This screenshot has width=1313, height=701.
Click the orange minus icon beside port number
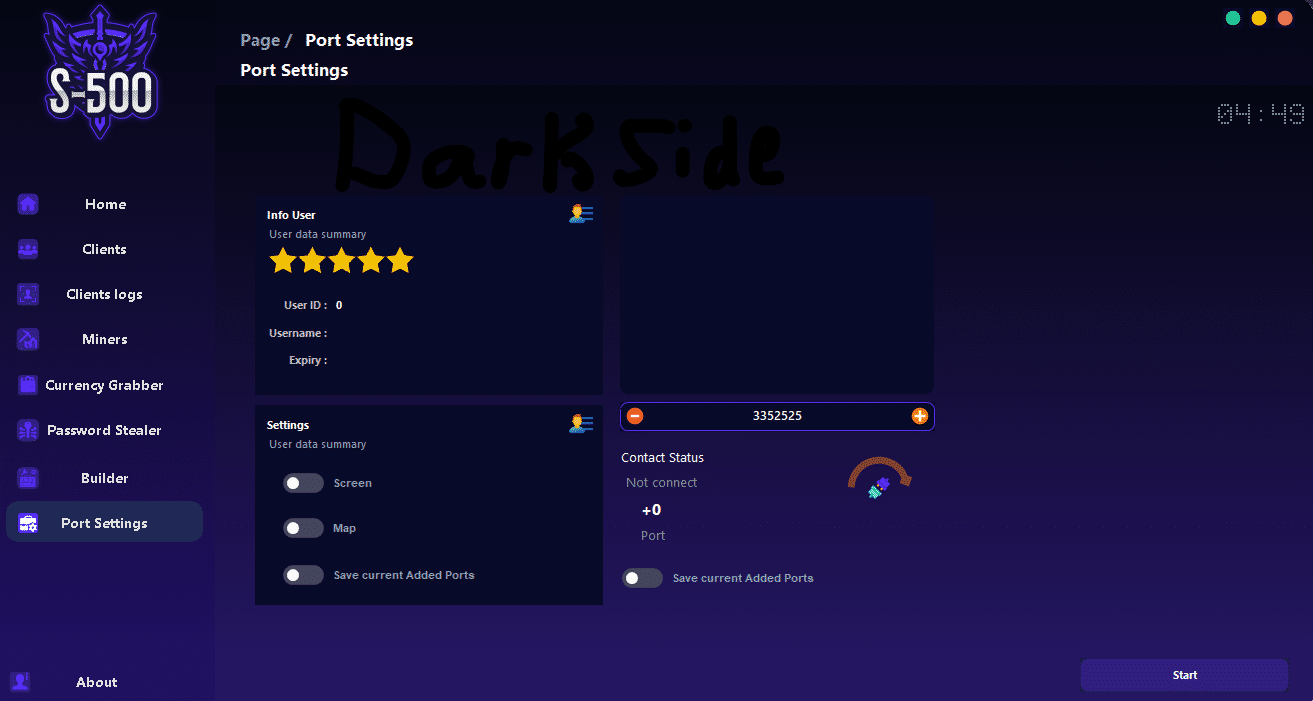click(635, 416)
